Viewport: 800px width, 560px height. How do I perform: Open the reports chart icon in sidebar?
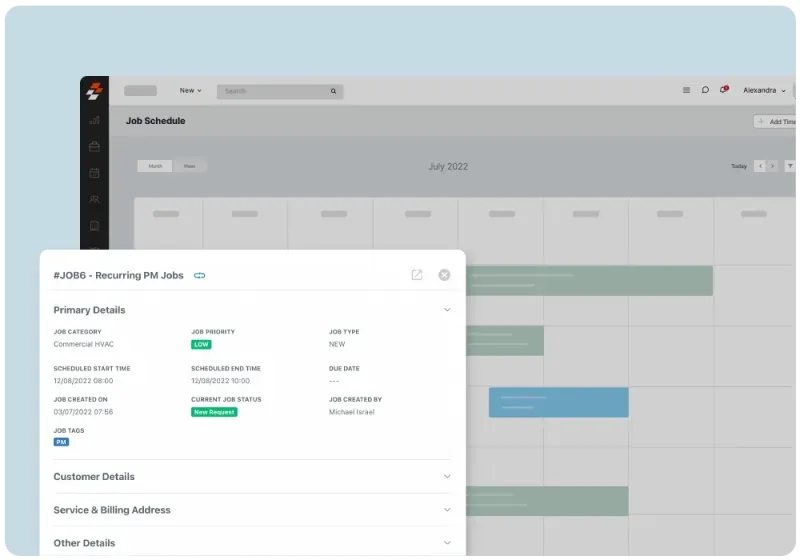pyautogui.click(x=94, y=120)
